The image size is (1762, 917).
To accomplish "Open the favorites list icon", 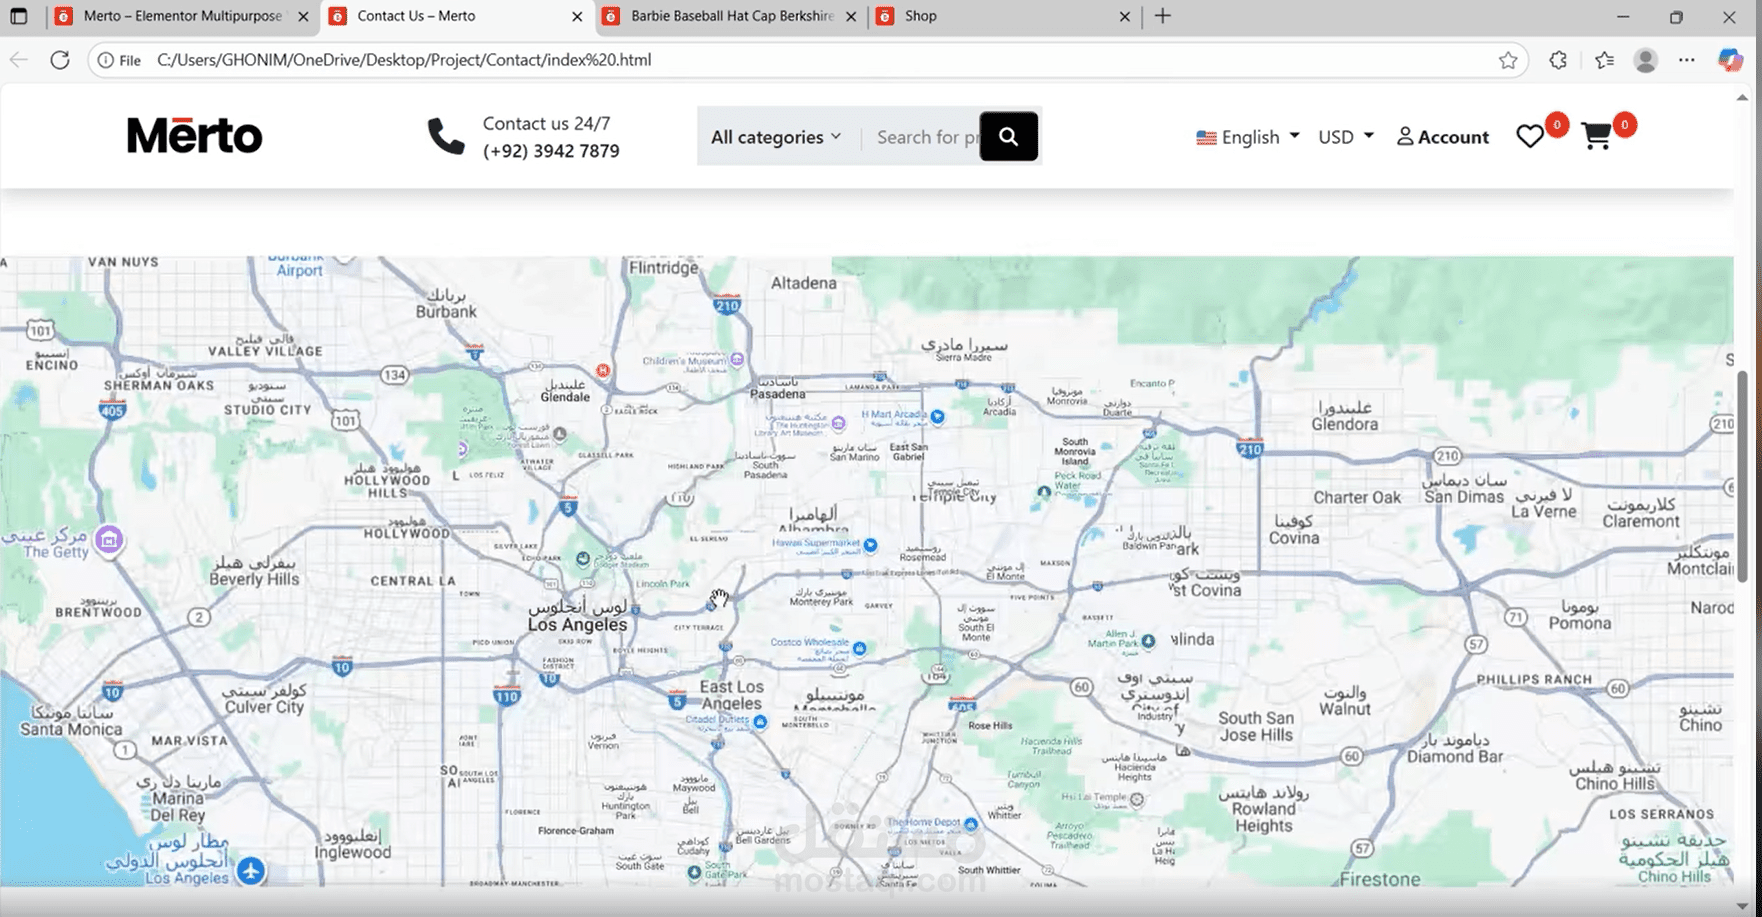I will tap(1605, 60).
